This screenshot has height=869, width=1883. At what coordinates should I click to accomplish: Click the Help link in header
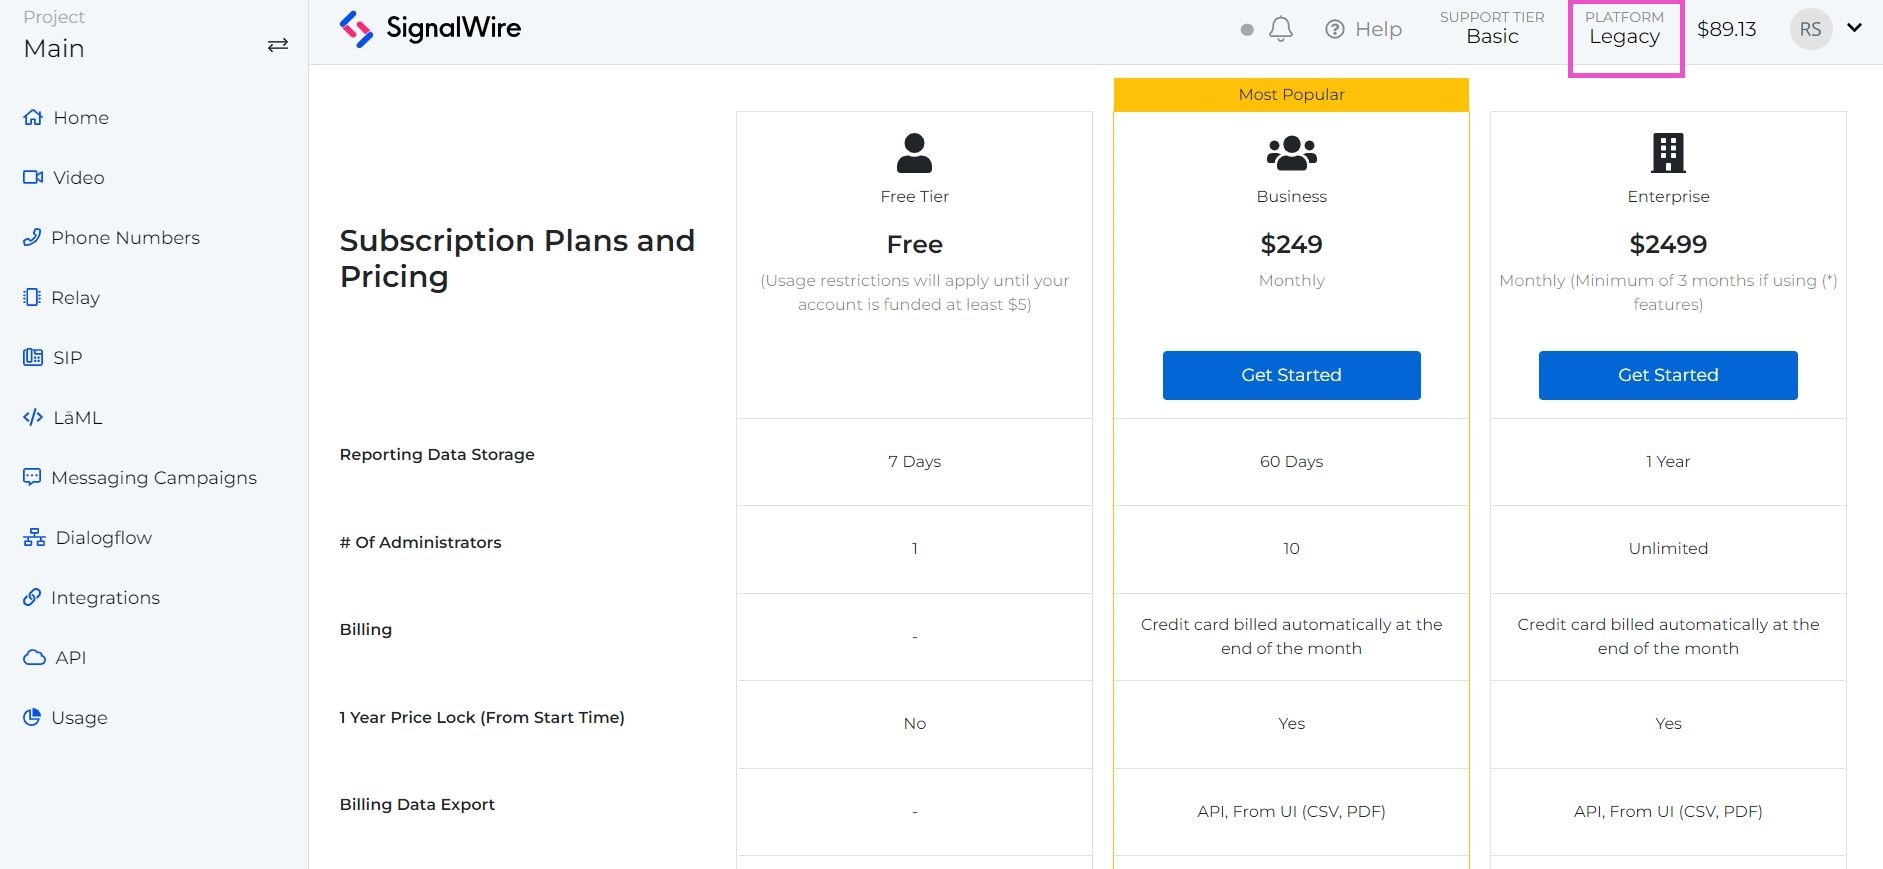pos(1378,29)
